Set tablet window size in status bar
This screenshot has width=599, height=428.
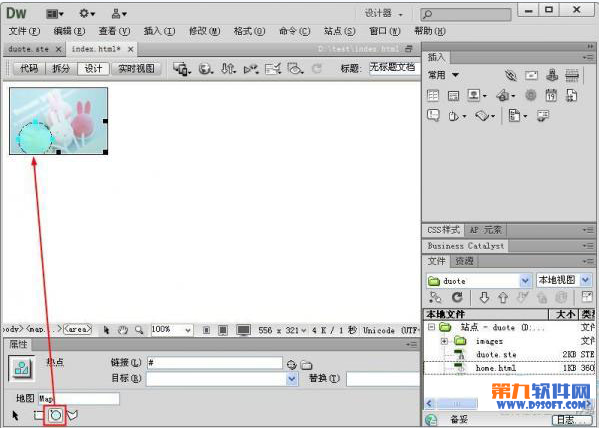[223, 330]
